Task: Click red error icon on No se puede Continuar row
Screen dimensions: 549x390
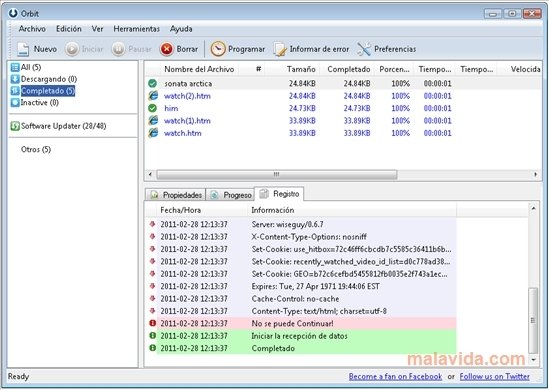Action: click(x=153, y=323)
